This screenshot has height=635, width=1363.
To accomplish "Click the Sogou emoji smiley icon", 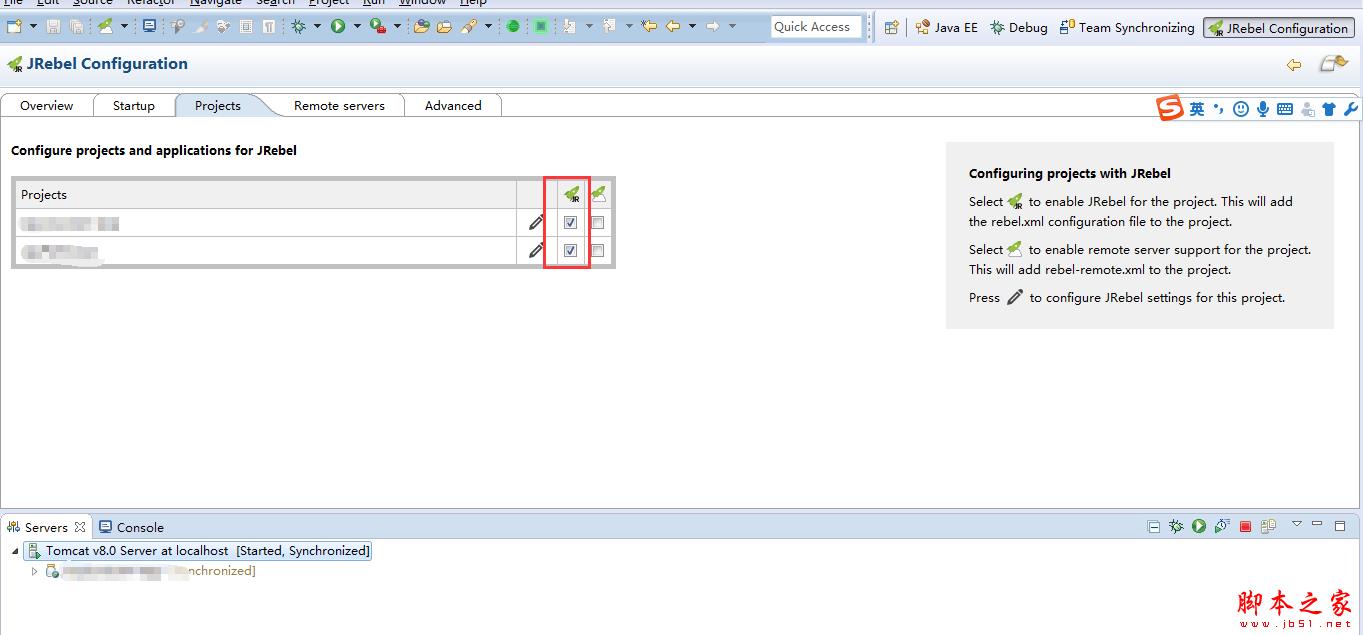I will pyautogui.click(x=1241, y=109).
